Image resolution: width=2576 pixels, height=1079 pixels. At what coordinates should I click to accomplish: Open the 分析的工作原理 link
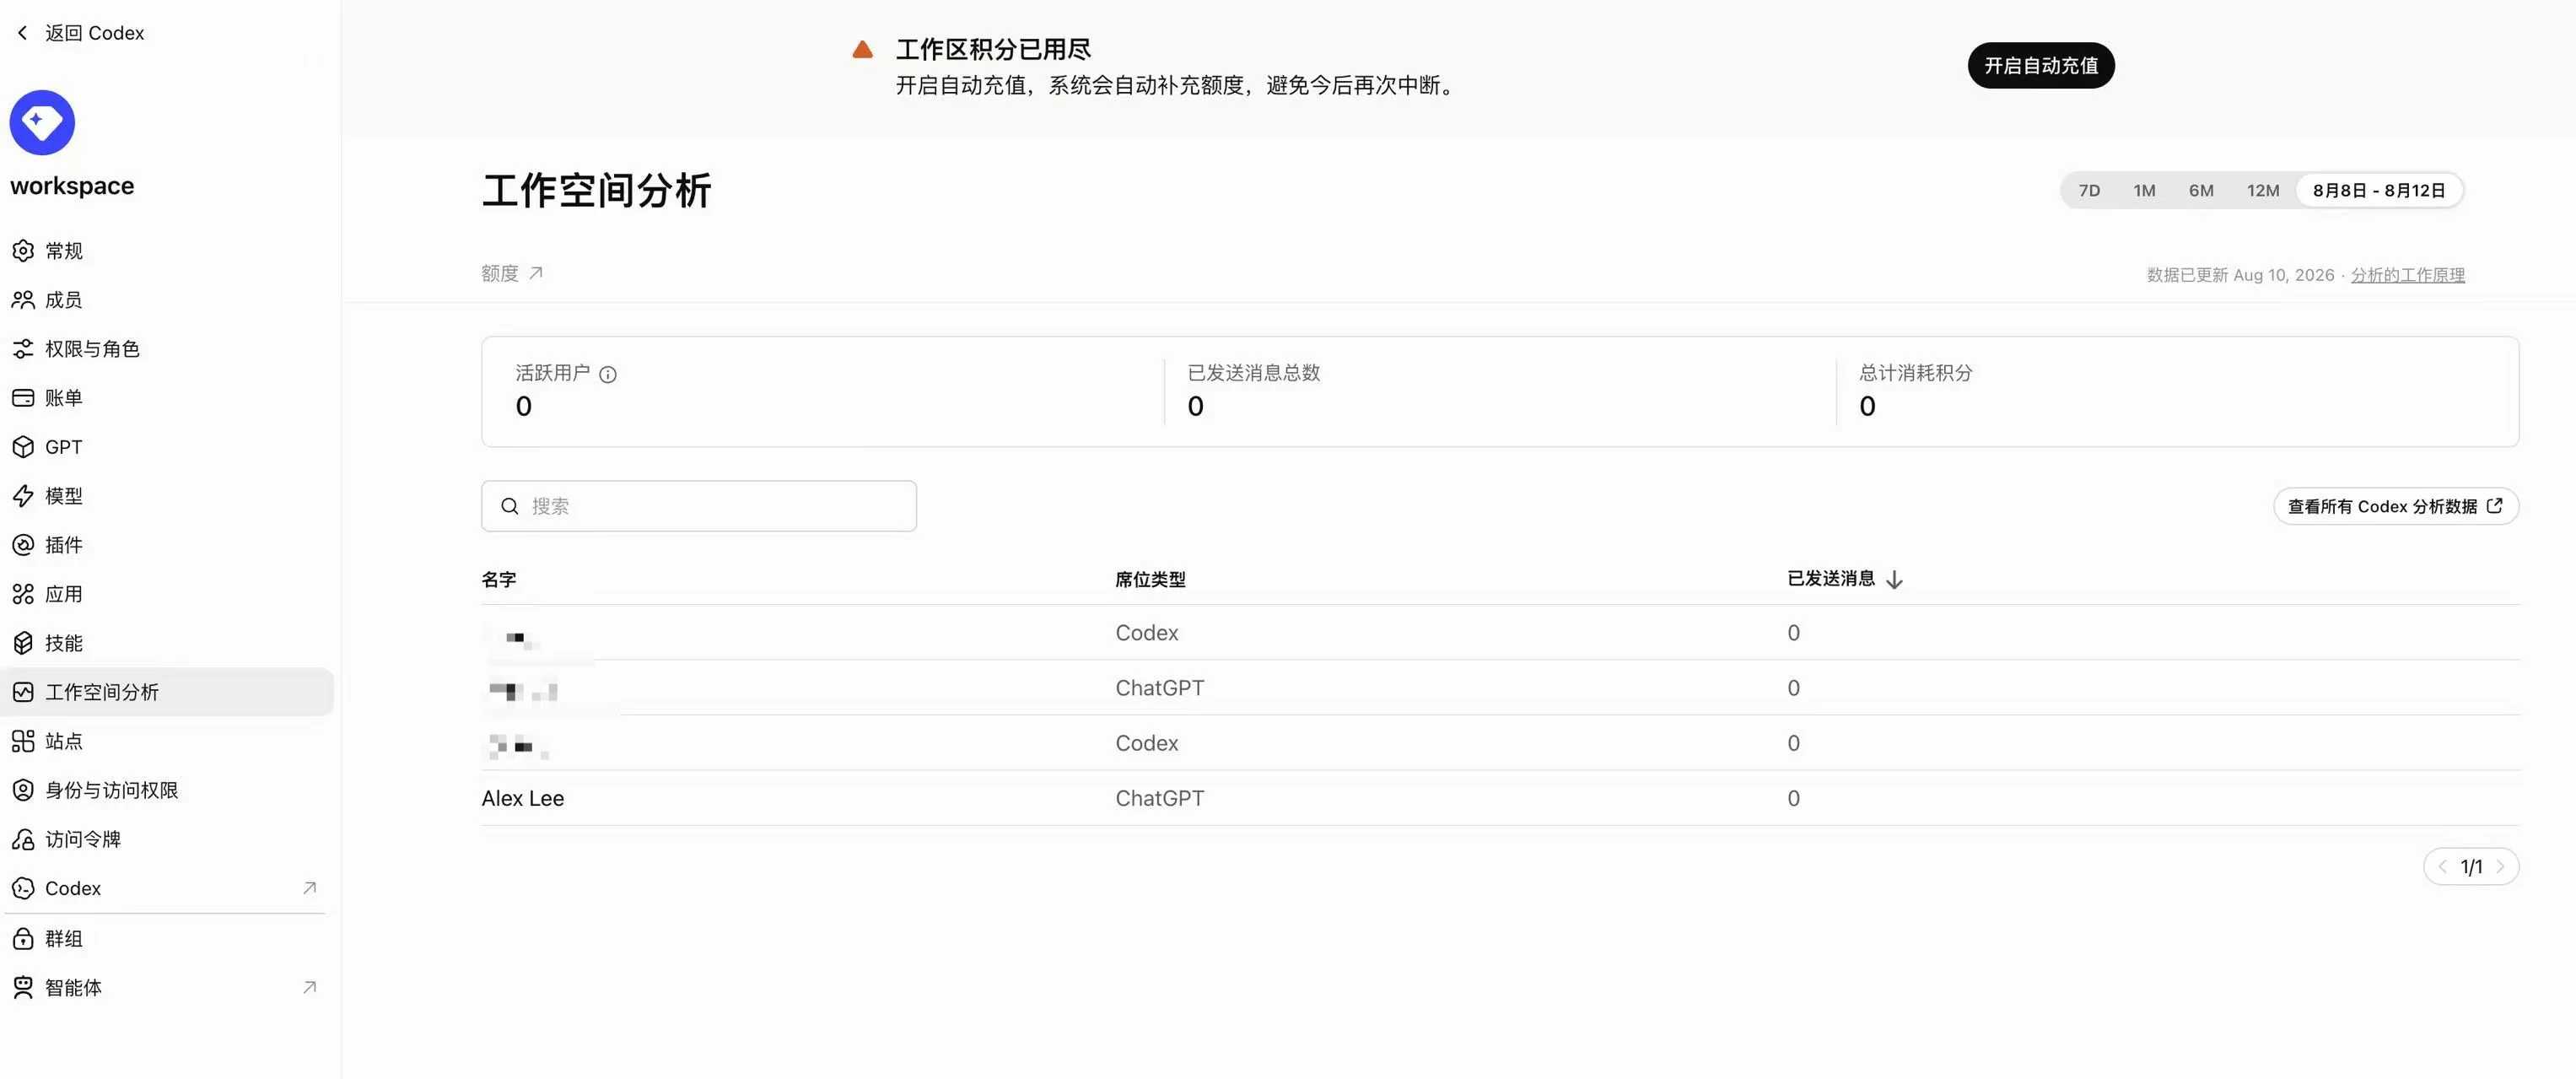(2408, 275)
